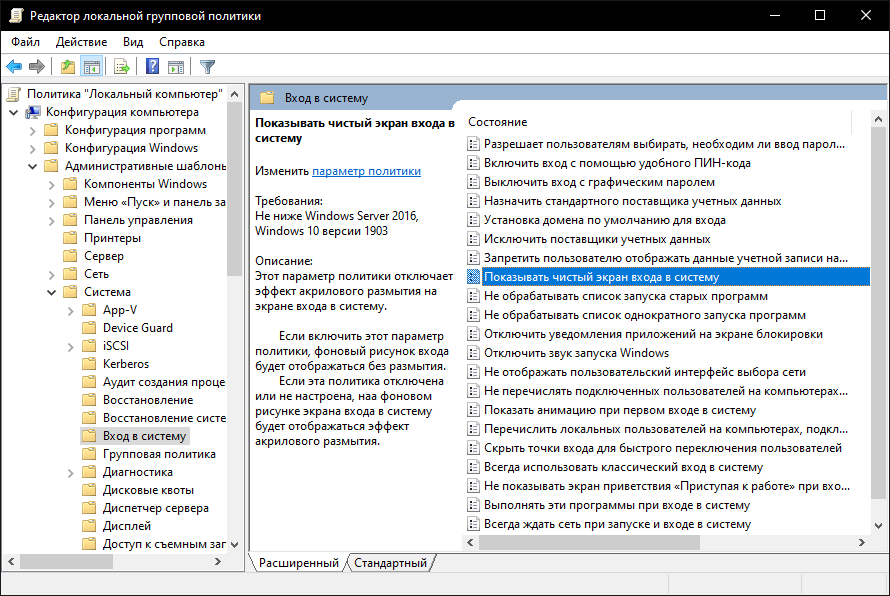The height and width of the screenshot is (596, 890).
Task: Collapse the "Конфигурация компьютера" node
Action: click(14, 112)
